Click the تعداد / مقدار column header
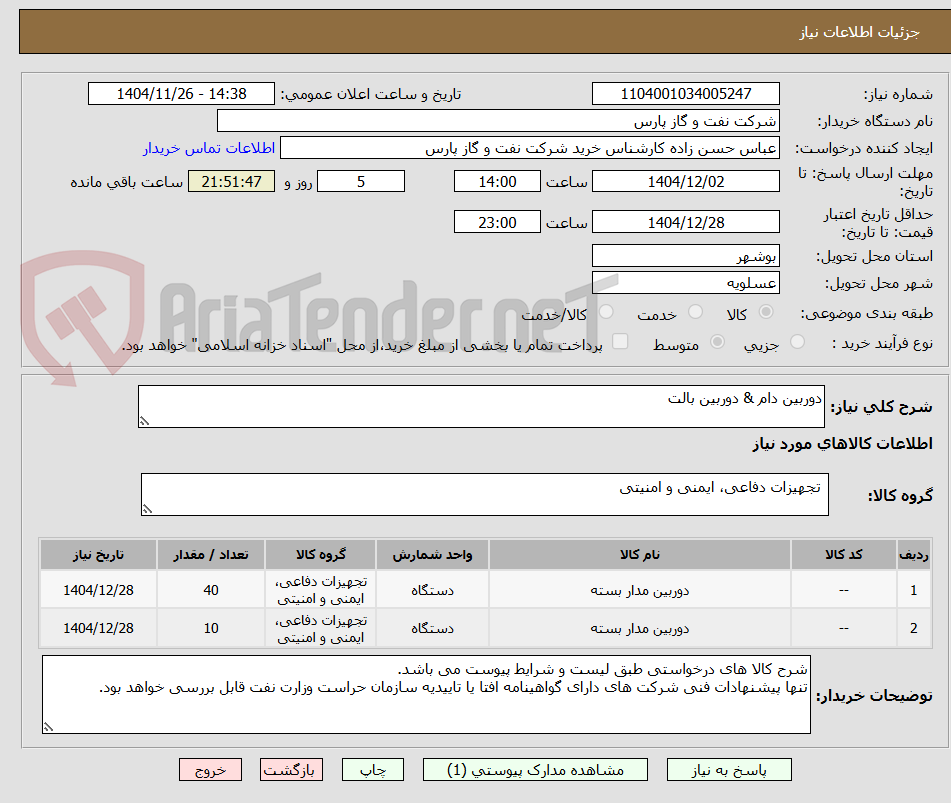The width and height of the screenshot is (951, 803). (210, 554)
